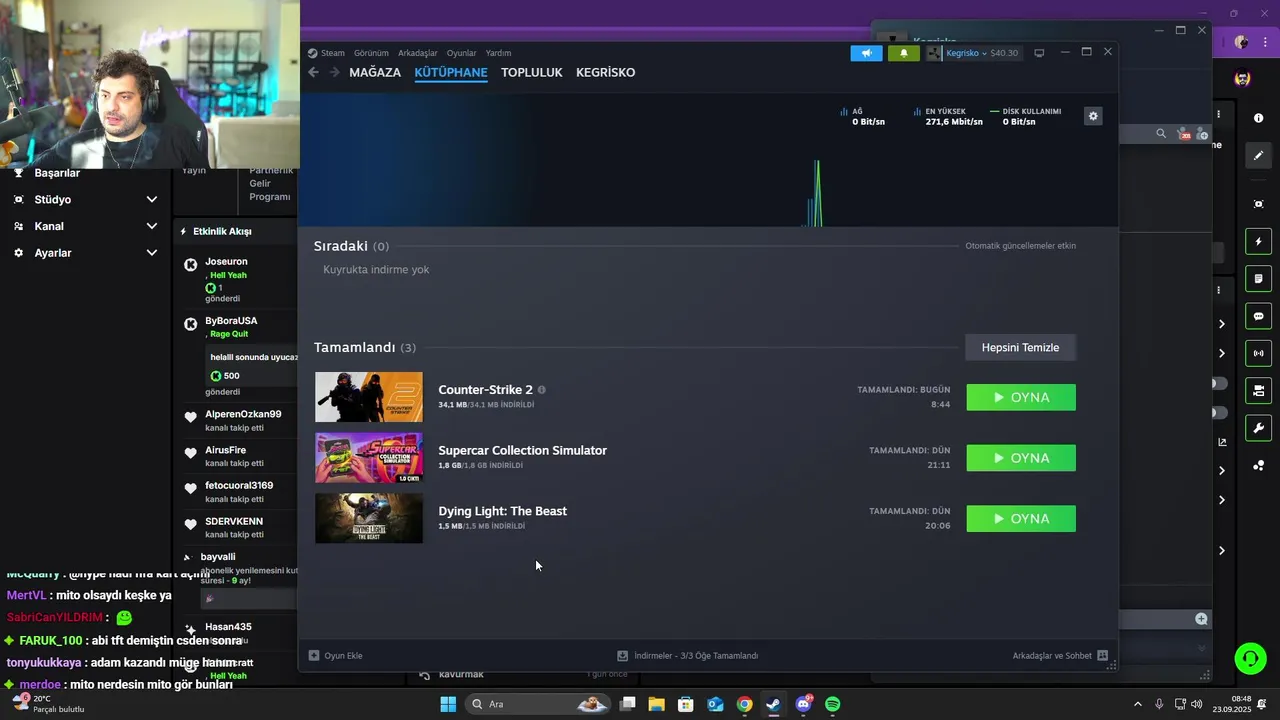Open the Steam menu
The height and width of the screenshot is (720, 1280).
(326, 53)
